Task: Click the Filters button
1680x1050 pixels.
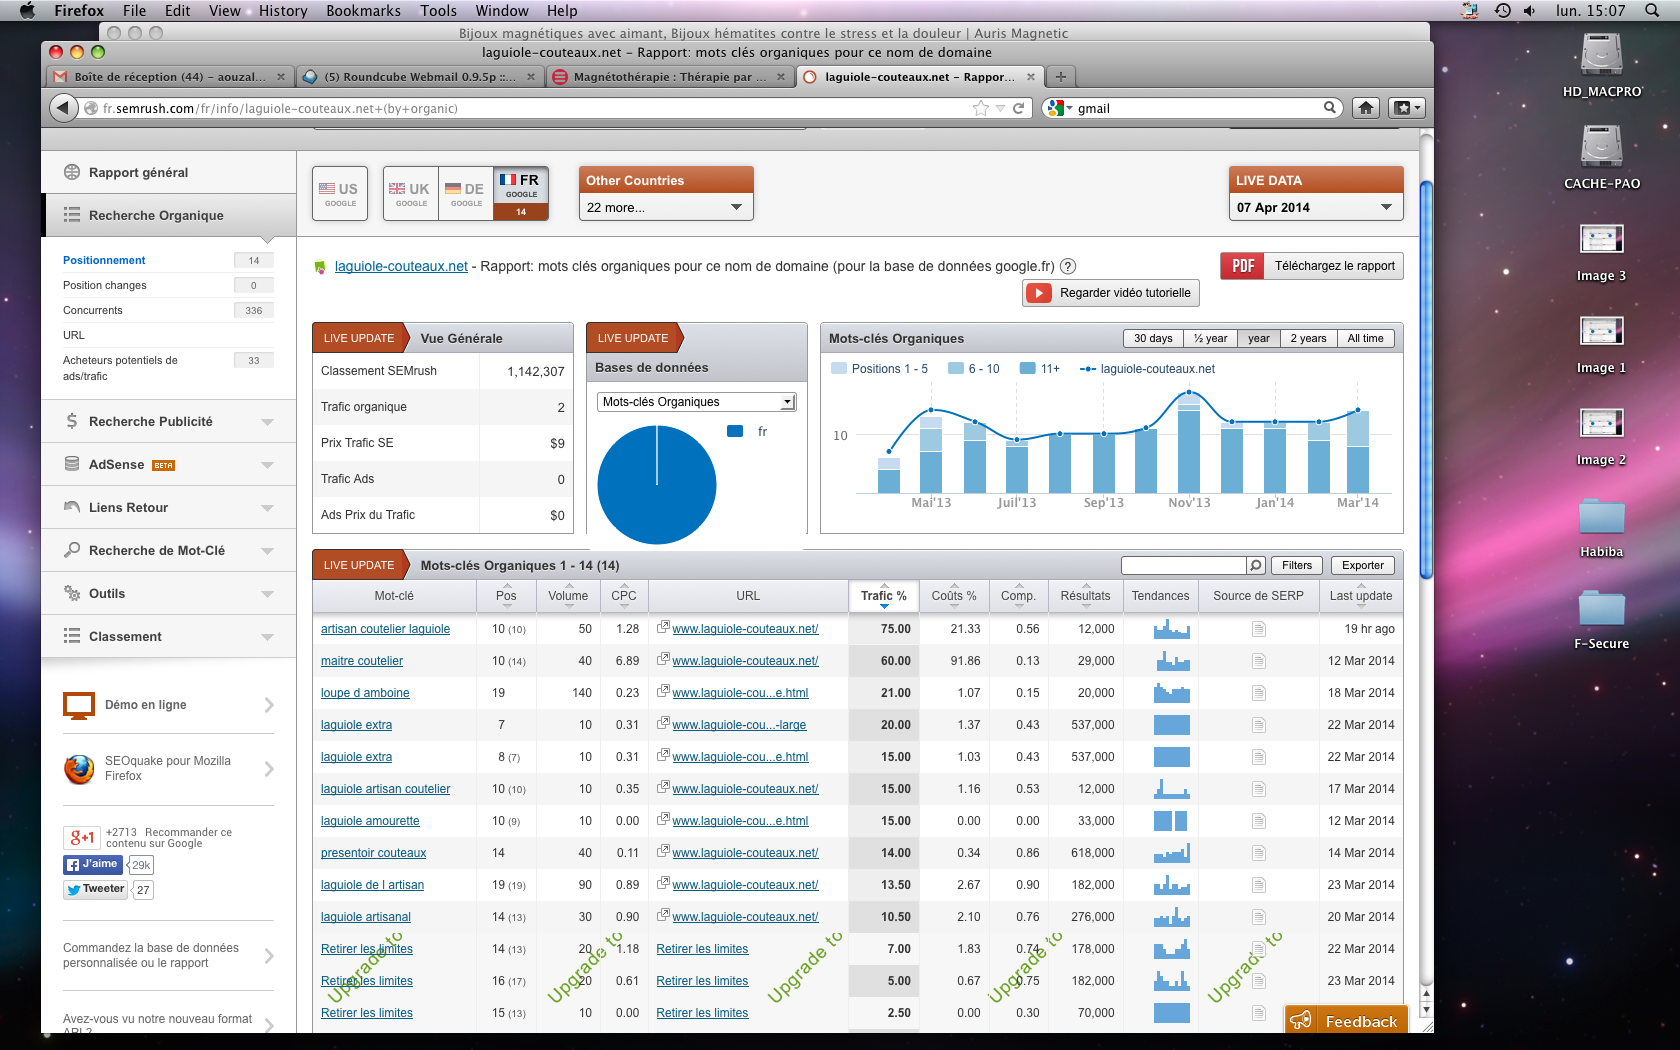Action: (x=1296, y=565)
